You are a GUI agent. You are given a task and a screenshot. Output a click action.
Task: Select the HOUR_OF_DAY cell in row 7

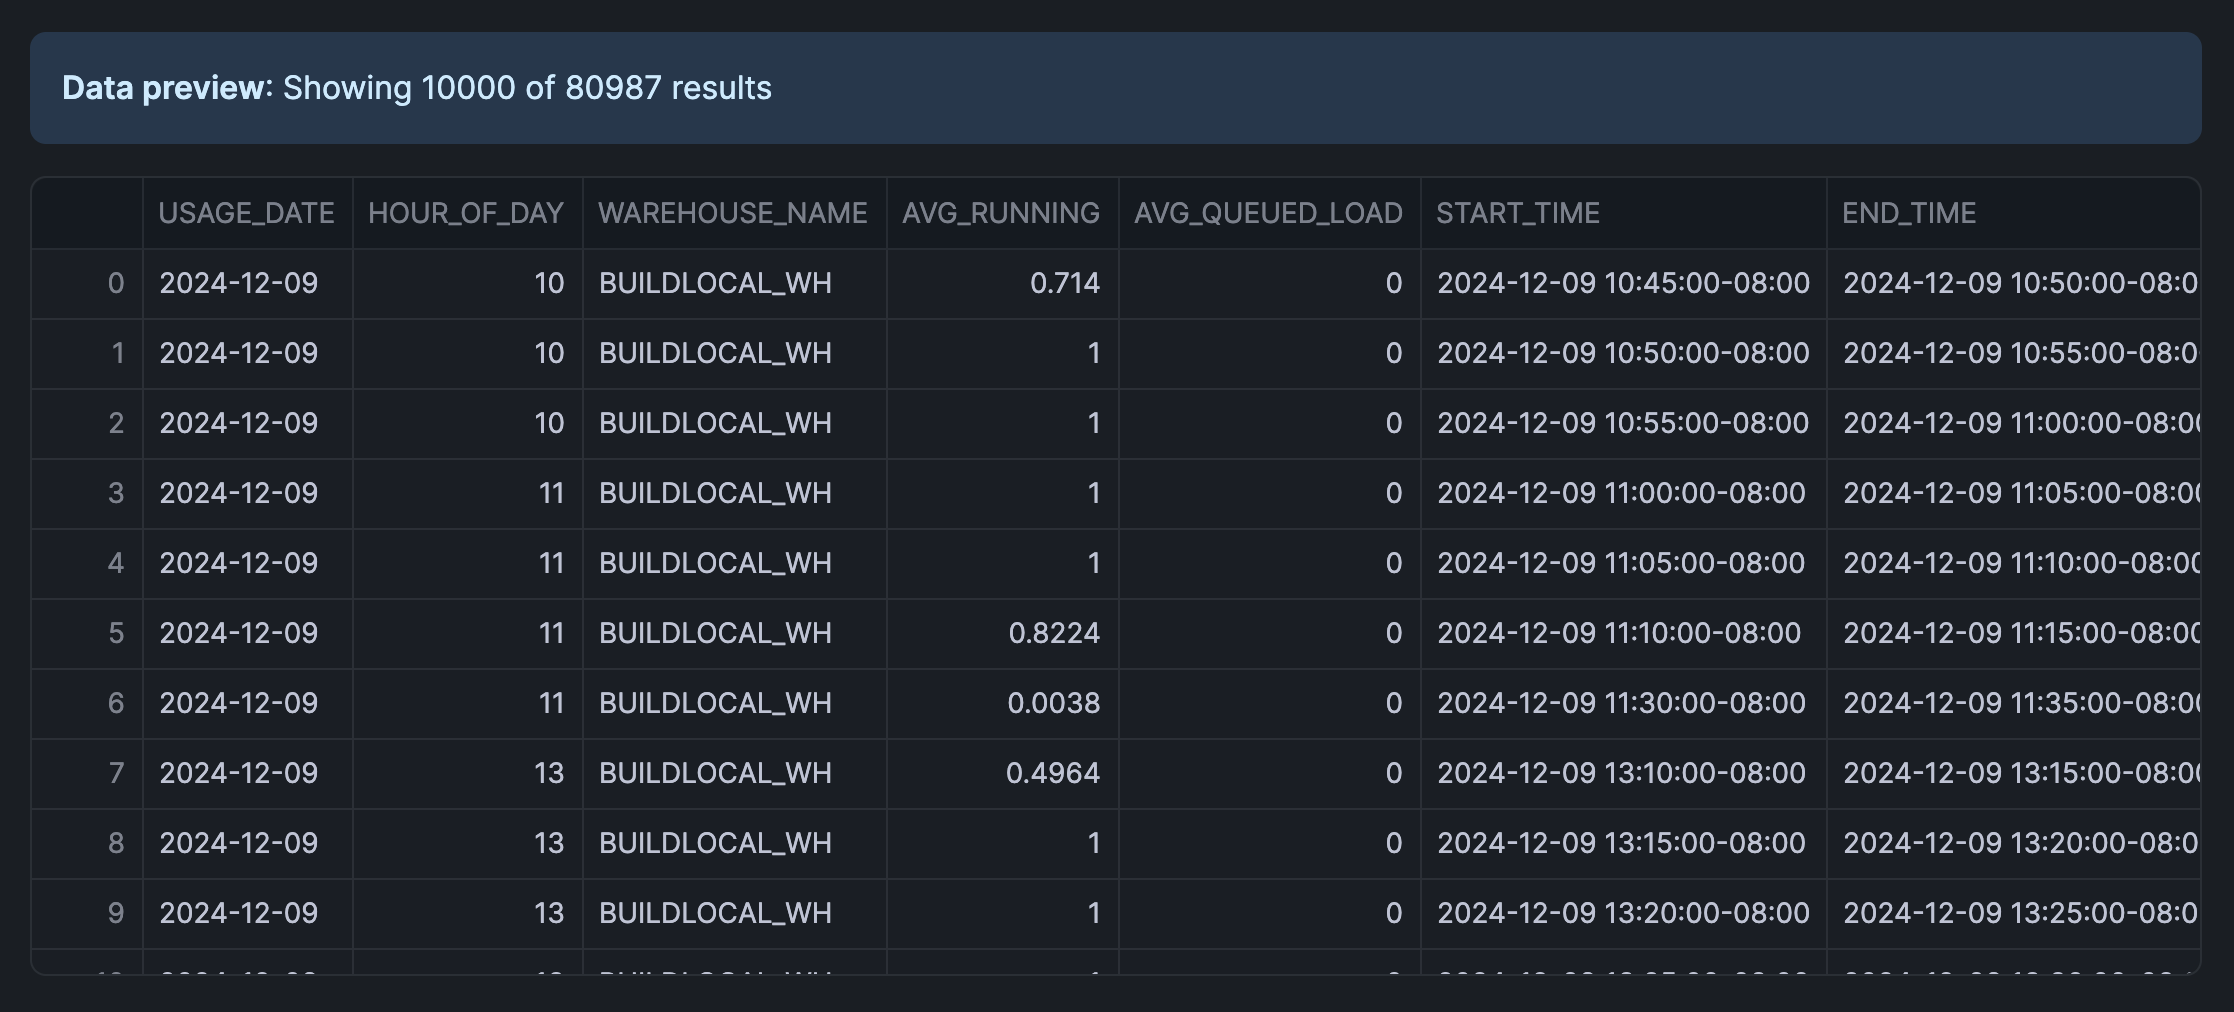point(548,773)
